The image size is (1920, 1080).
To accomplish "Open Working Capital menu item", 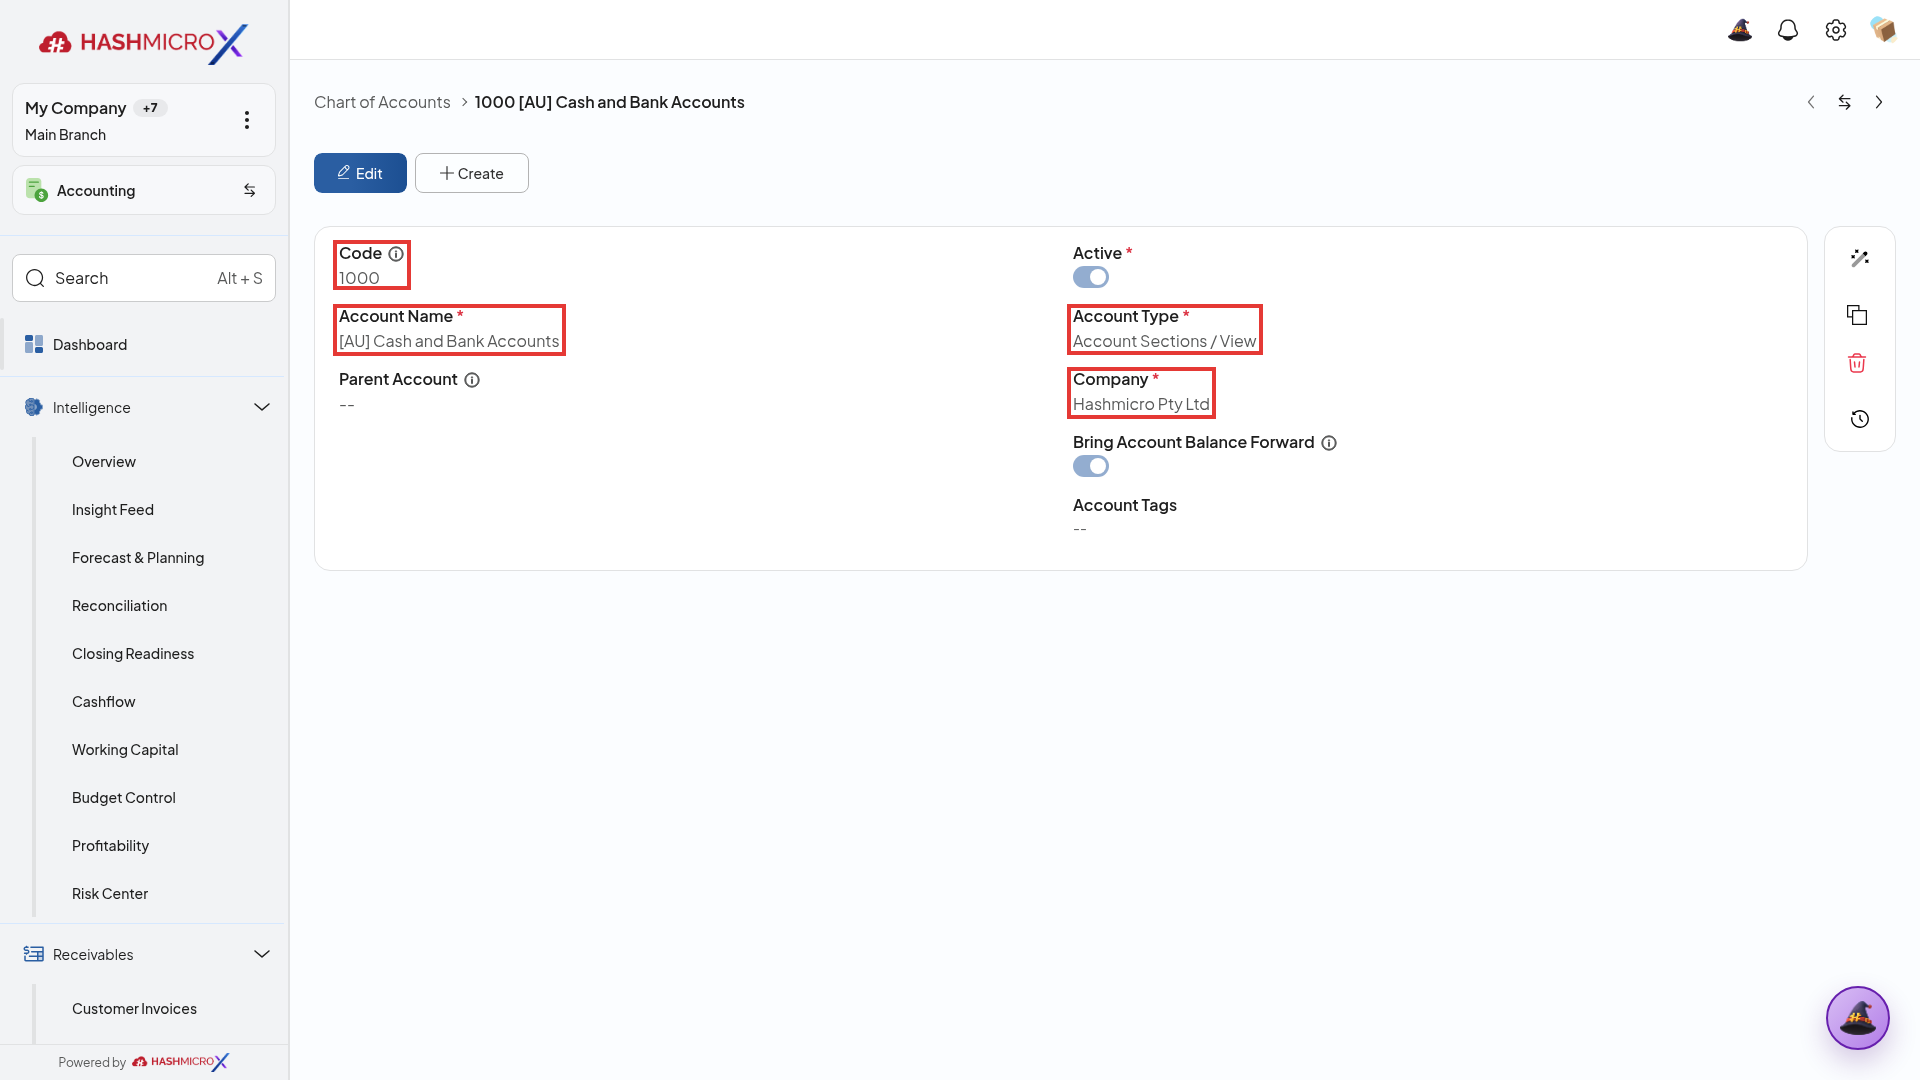I will click(x=125, y=749).
